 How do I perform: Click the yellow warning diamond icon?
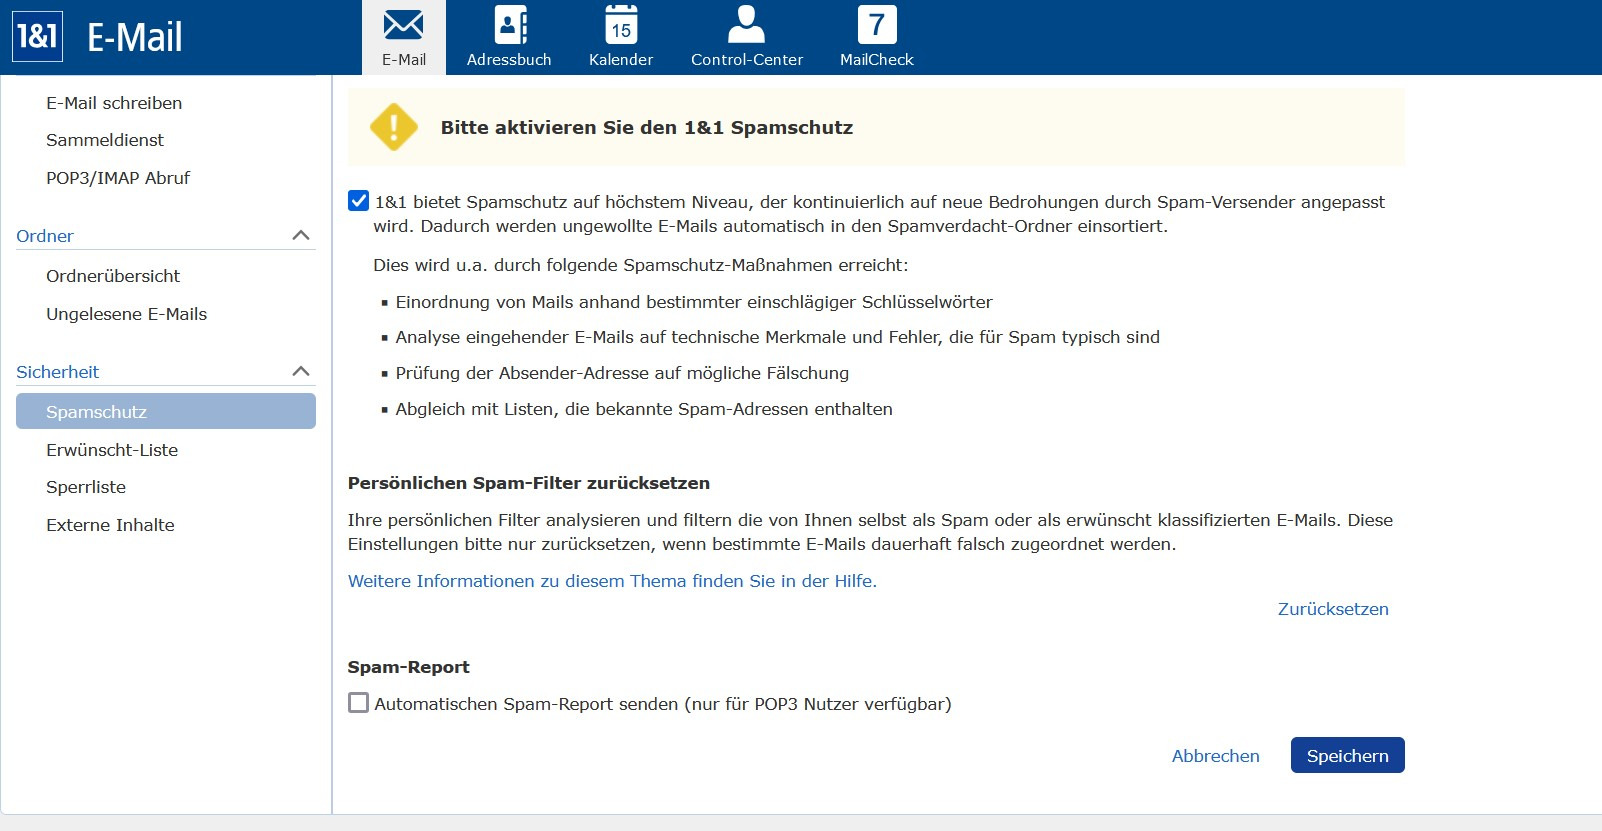394,128
